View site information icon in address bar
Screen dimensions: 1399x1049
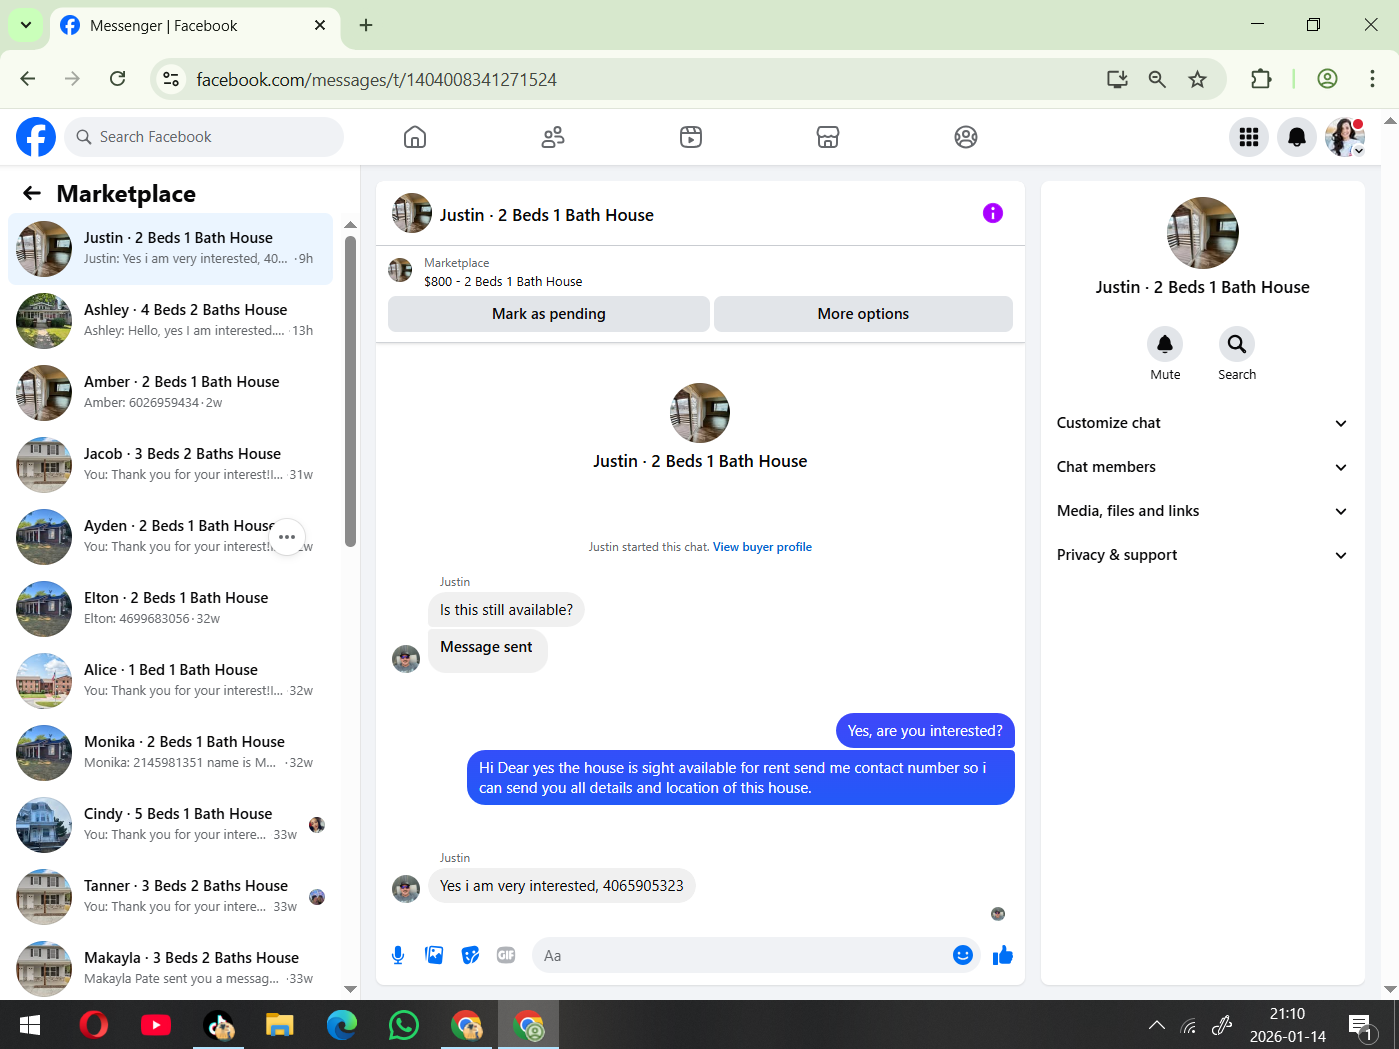point(171,79)
